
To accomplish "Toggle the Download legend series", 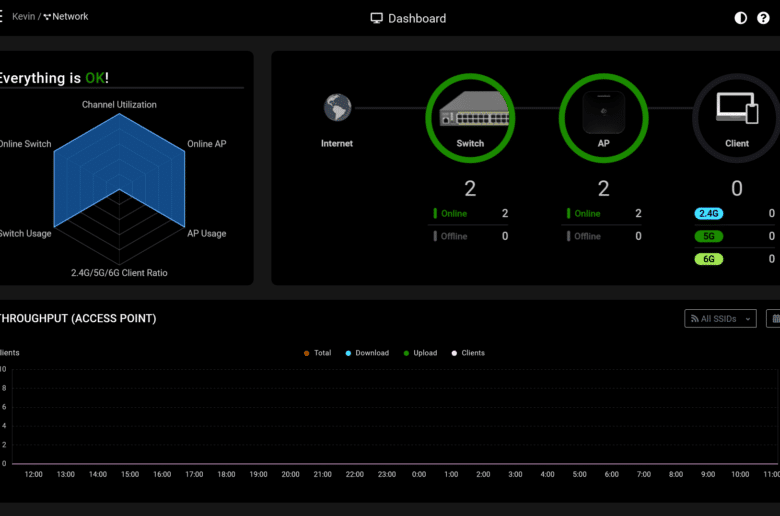I will [x=367, y=353].
